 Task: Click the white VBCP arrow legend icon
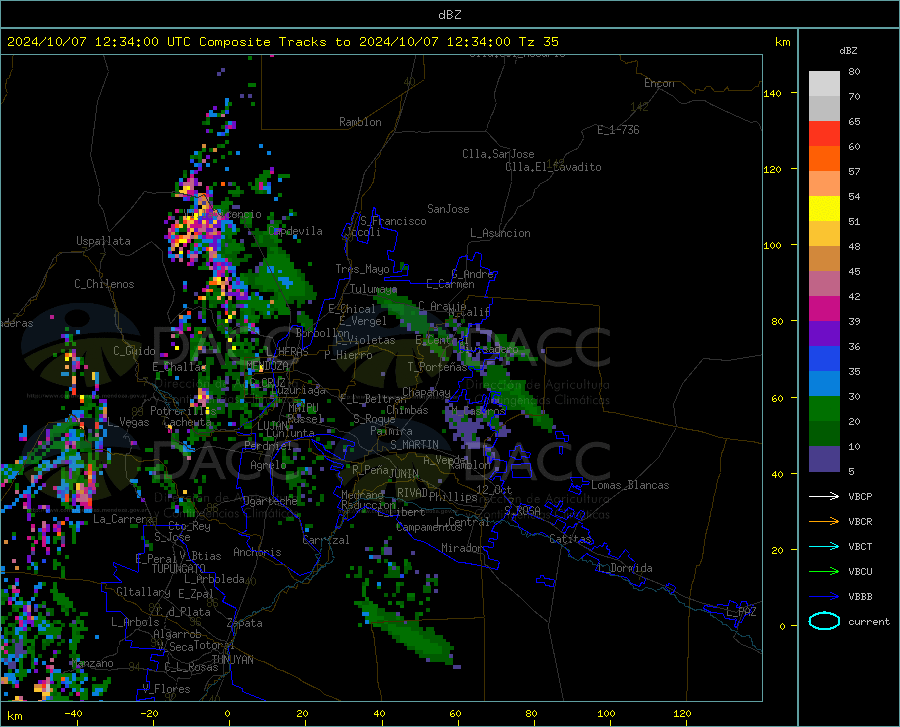824,496
